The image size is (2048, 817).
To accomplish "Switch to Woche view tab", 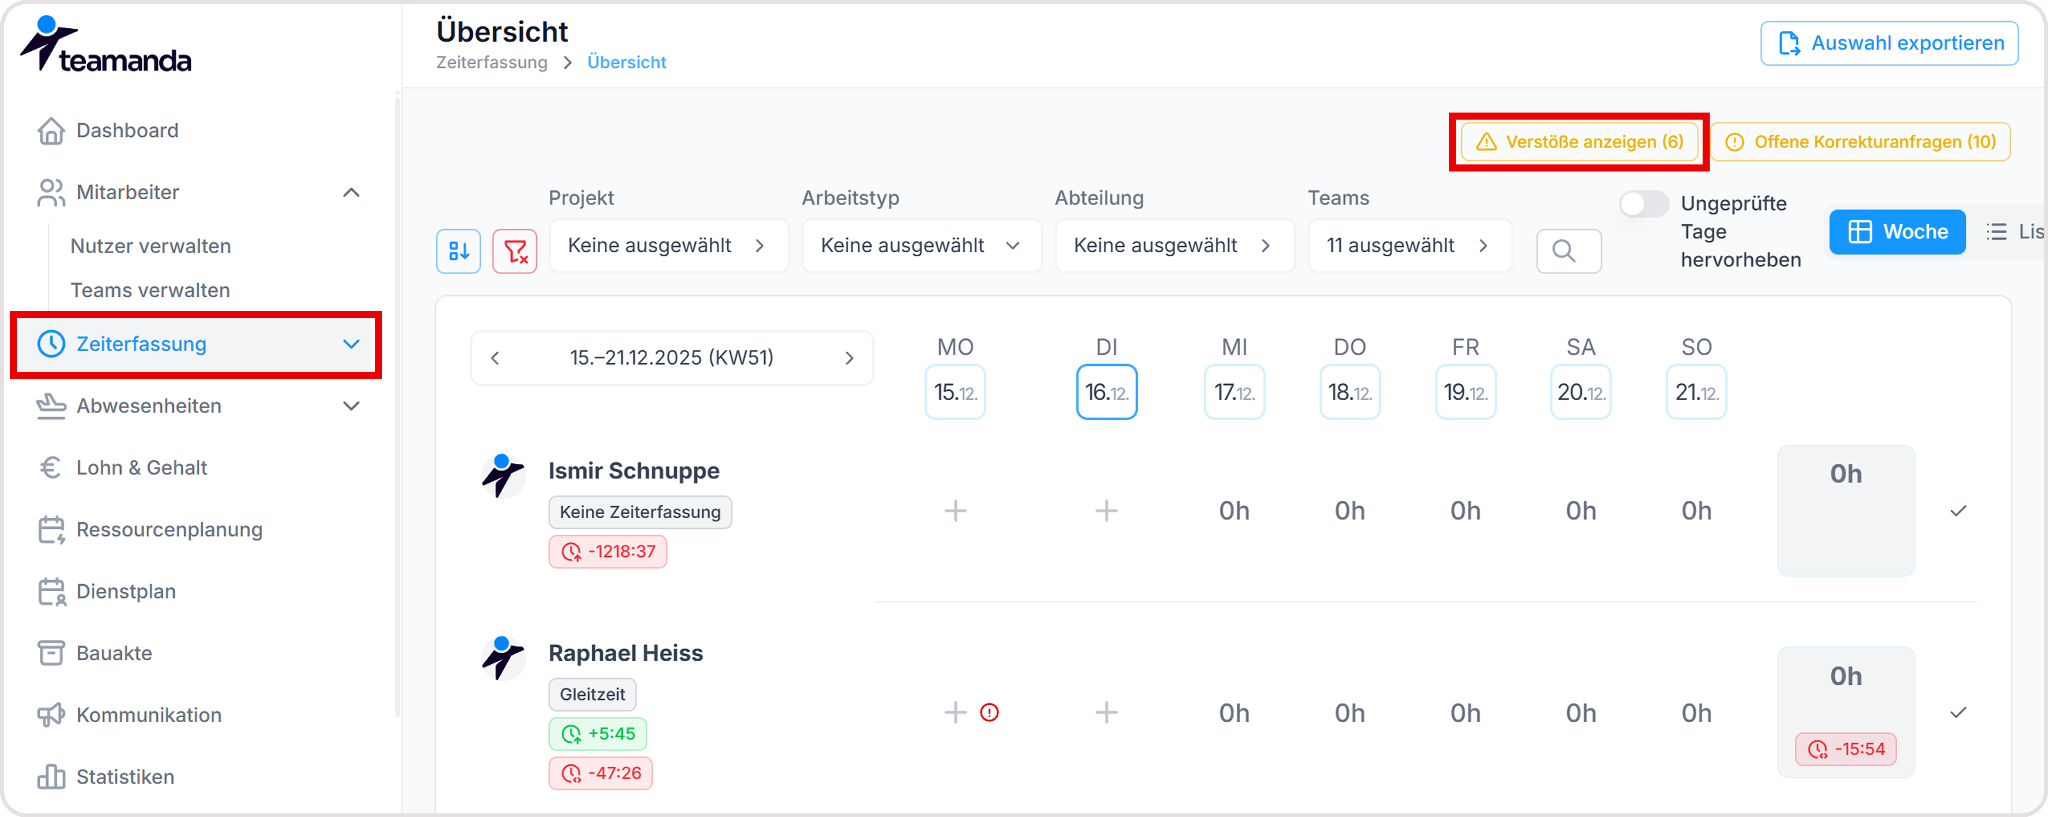I will click(1898, 232).
